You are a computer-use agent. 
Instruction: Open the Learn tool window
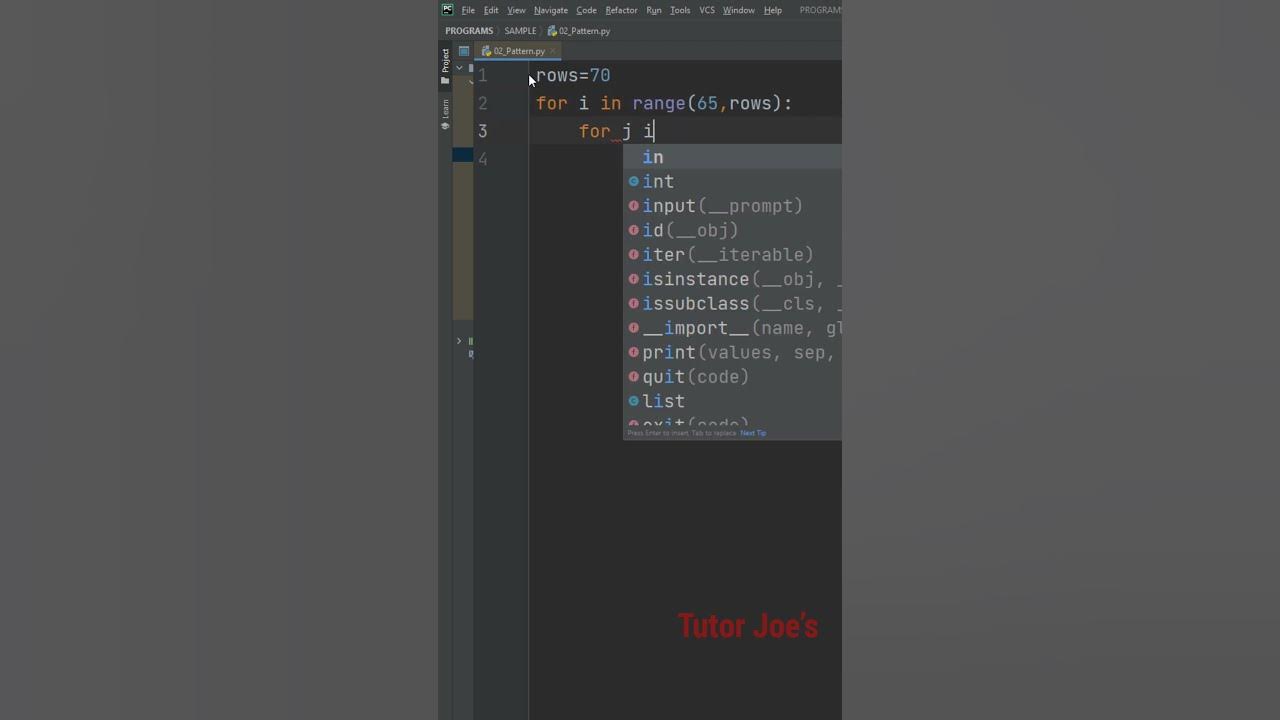click(x=445, y=114)
